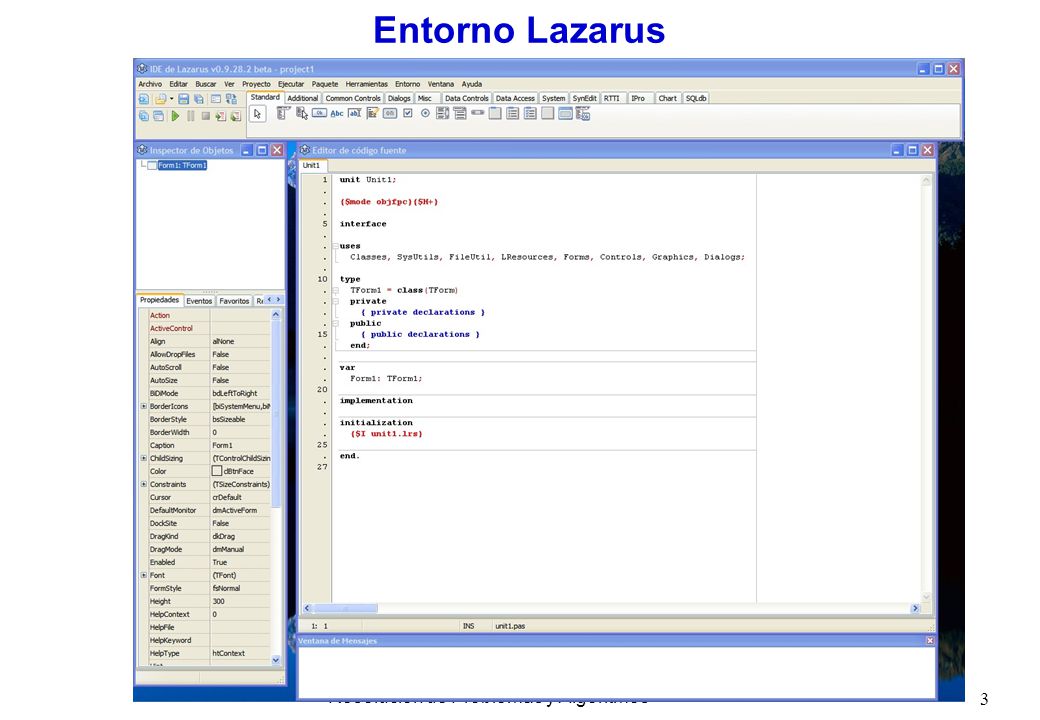The width and height of the screenshot is (1040, 720).
Task: Switch to the Dialogs palette tab
Action: click(x=399, y=98)
